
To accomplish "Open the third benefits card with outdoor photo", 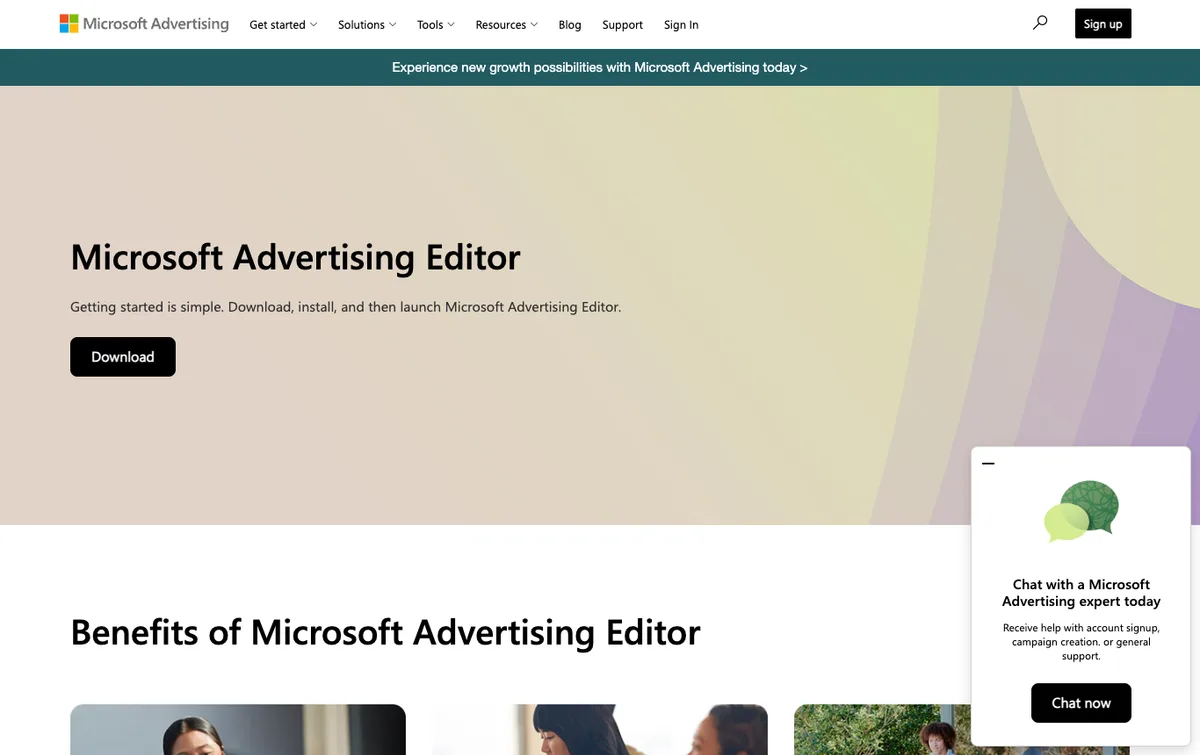I will point(882,729).
